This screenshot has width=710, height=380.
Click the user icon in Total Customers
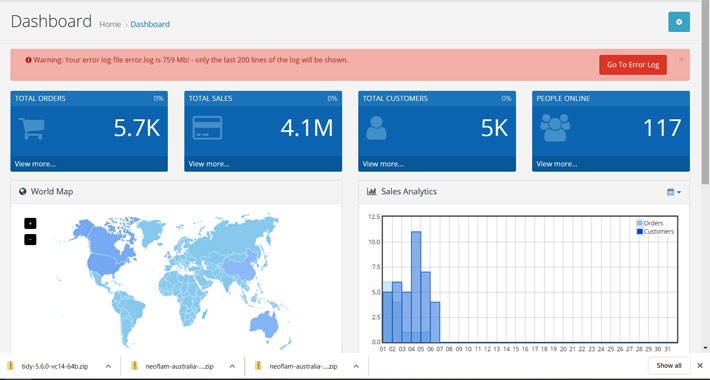tap(376, 128)
